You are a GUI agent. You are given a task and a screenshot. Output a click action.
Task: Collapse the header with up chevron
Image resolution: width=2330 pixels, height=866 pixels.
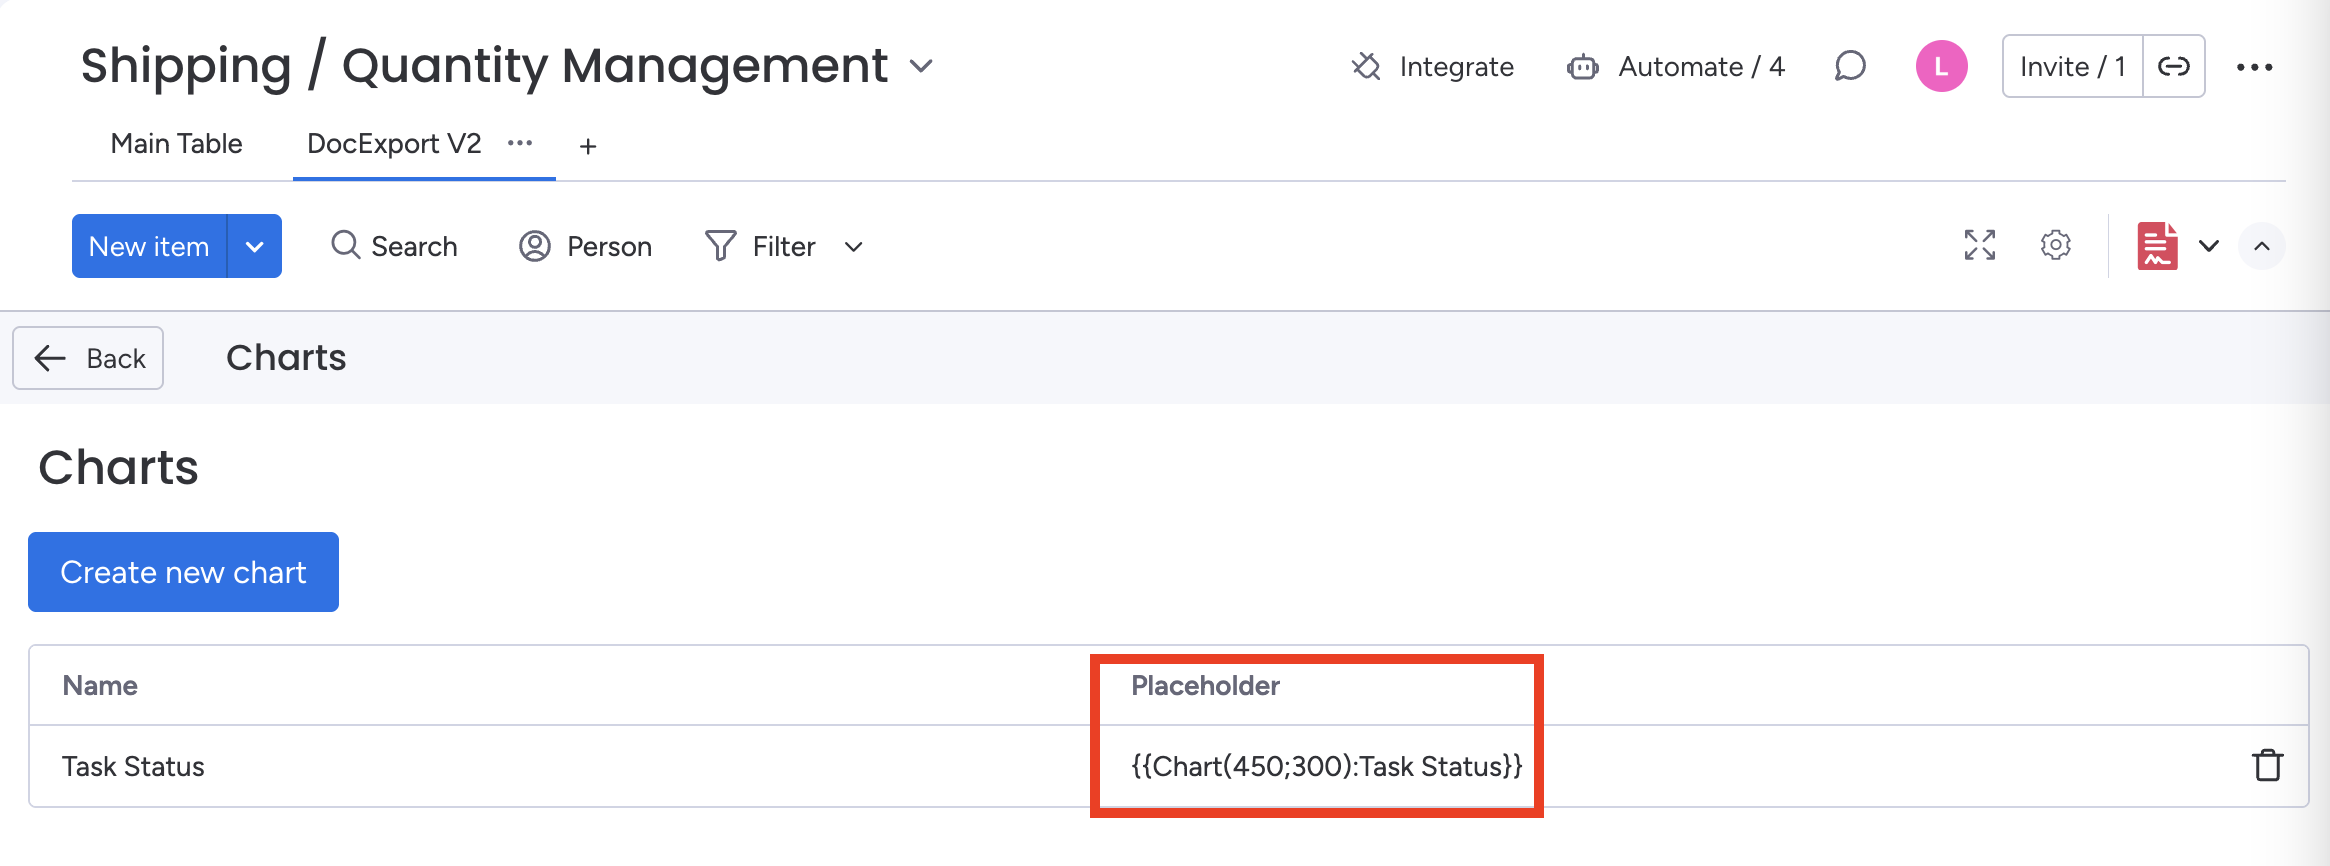2262,246
